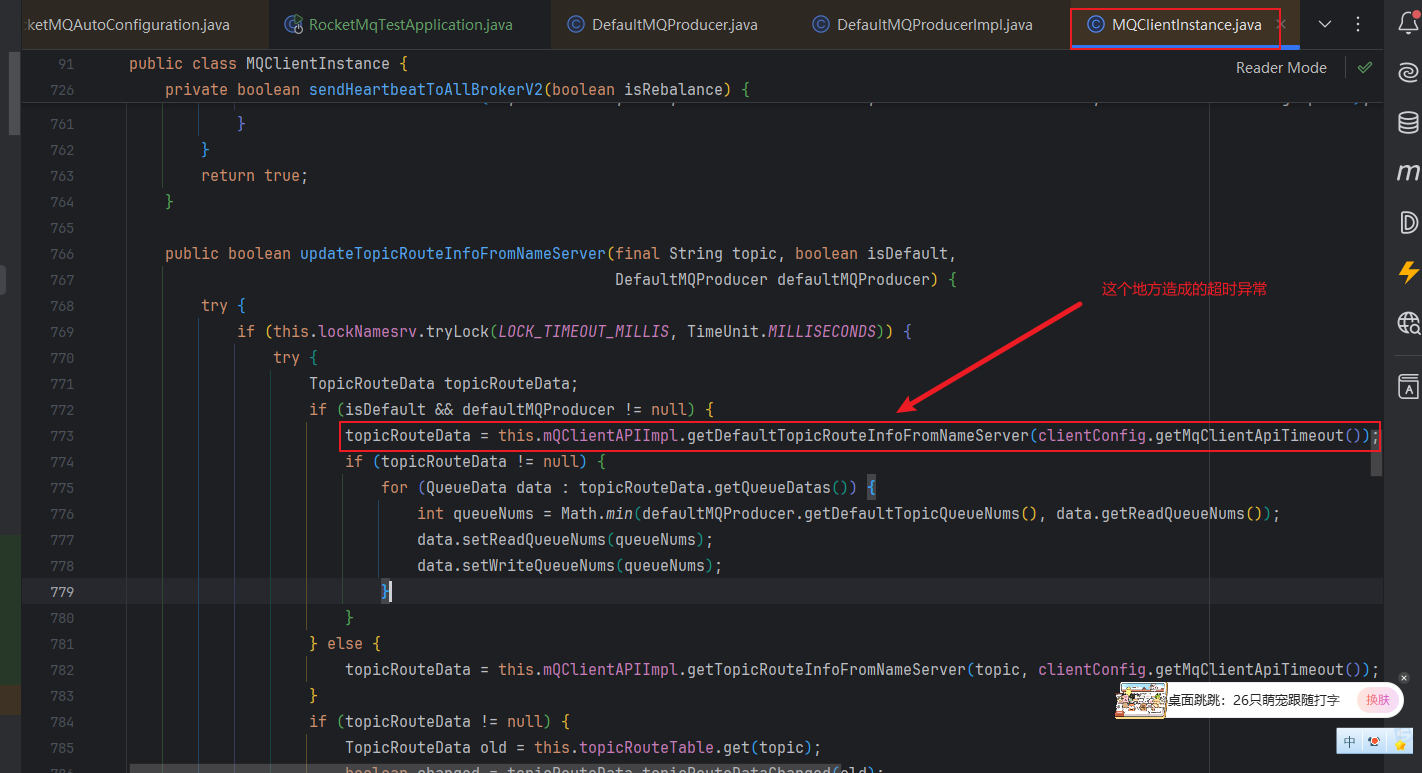
Task: Click the pink 换肤 skin button
Action: coord(1378,700)
